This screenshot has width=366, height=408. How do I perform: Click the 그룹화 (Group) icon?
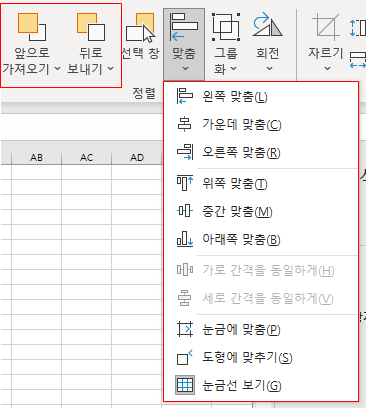pyautogui.click(x=226, y=27)
